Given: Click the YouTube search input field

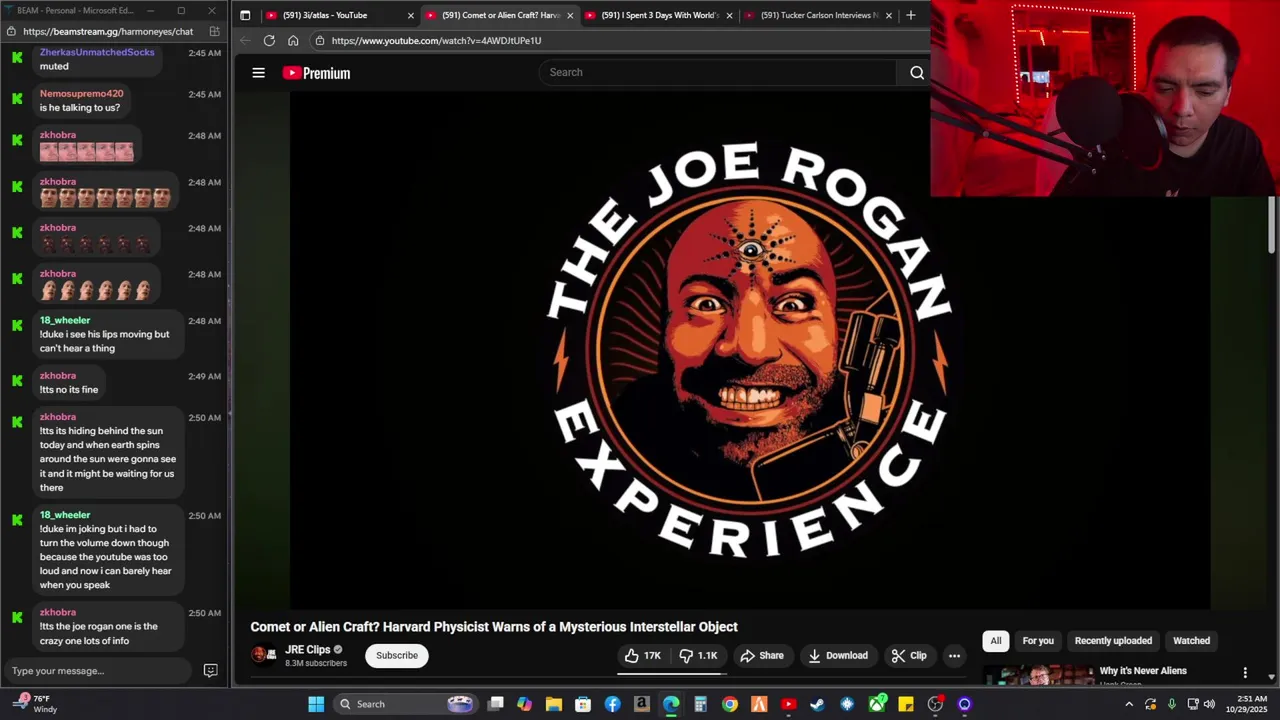Looking at the screenshot, I should point(720,72).
